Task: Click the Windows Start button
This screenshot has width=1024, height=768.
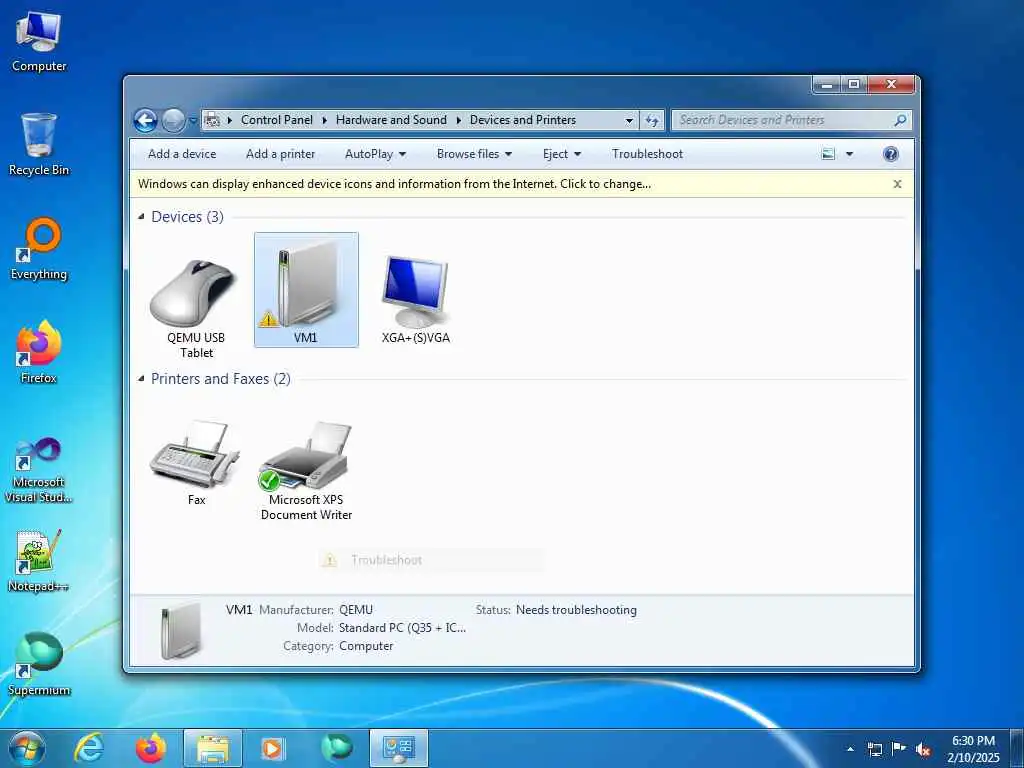Action: (26, 748)
